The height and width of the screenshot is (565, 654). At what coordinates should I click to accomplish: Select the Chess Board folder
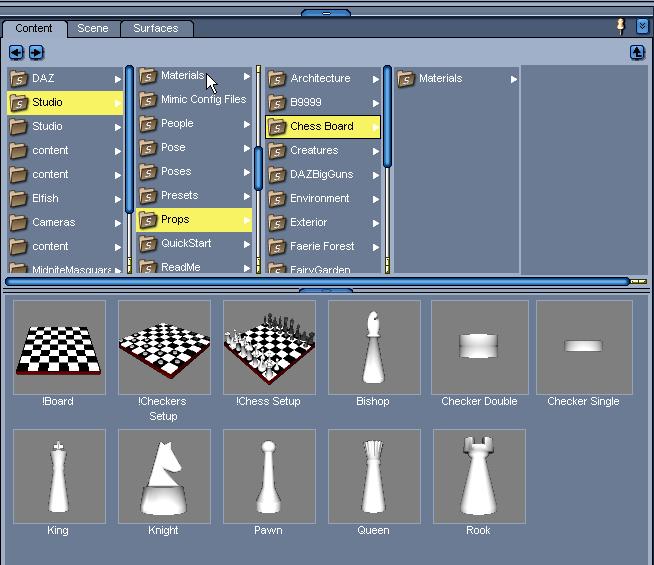tap(323, 127)
